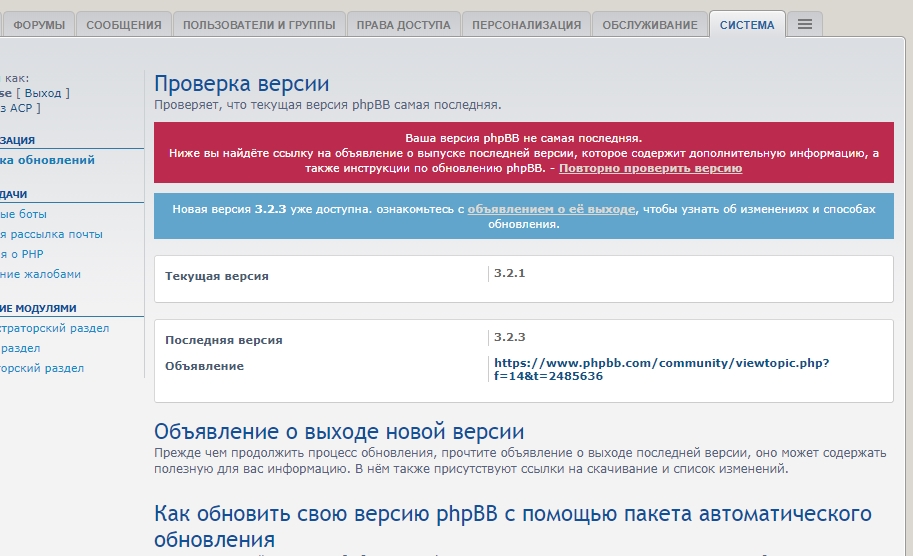The image size is (913, 556).
Task: Open the рассылка почты sidebar link
Action: 51,234
